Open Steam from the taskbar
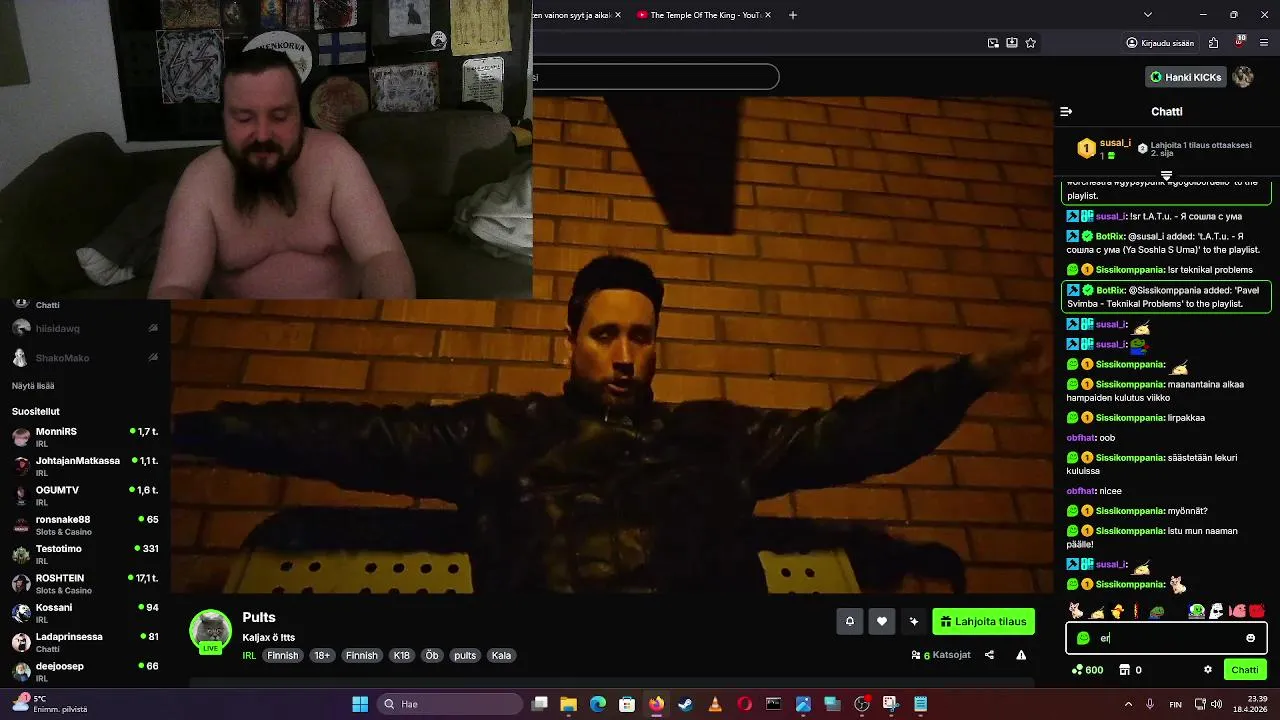The width and height of the screenshot is (1280, 720). (x=685, y=704)
